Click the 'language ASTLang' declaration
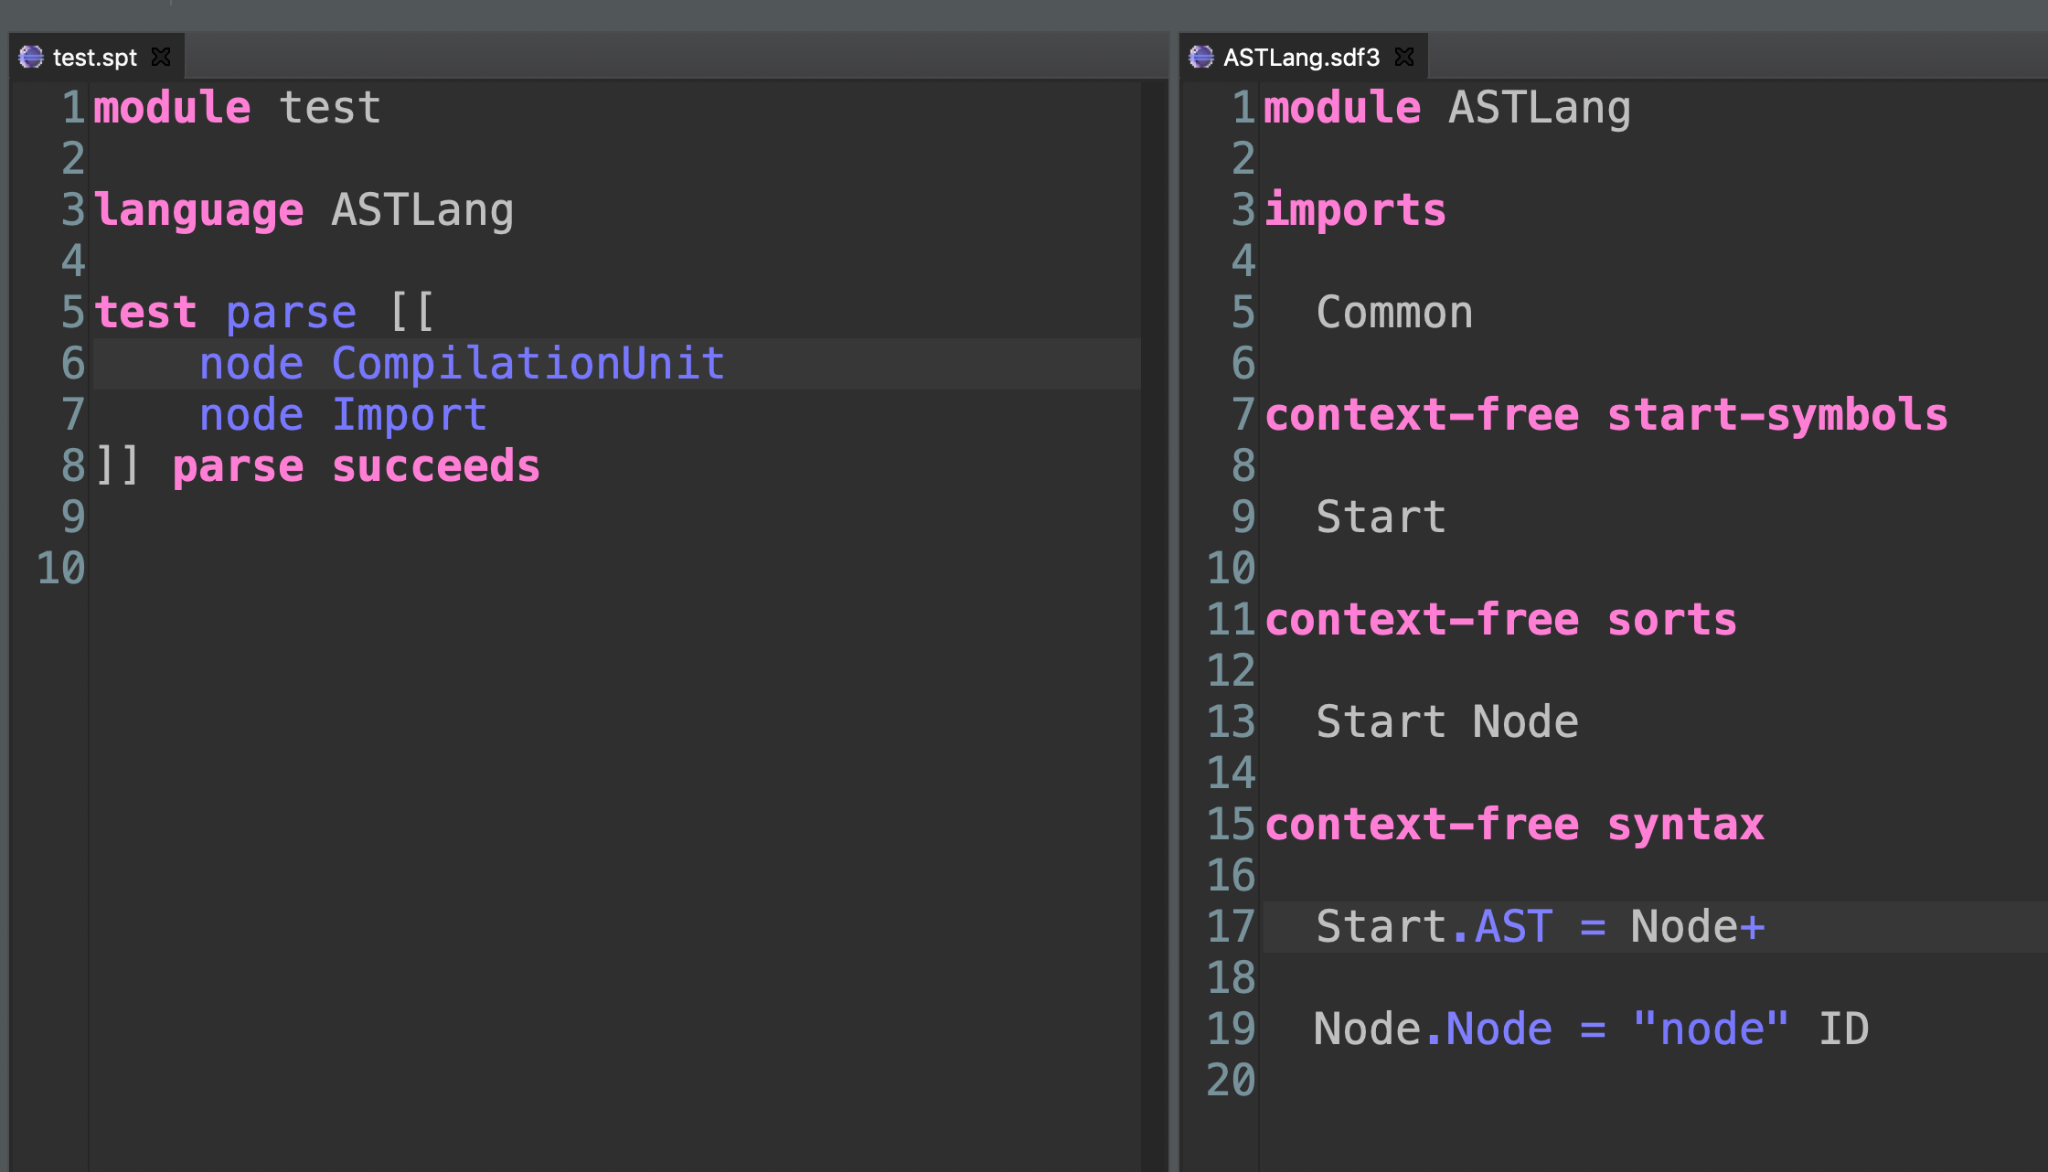This screenshot has width=2048, height=1172. (304, 210)
